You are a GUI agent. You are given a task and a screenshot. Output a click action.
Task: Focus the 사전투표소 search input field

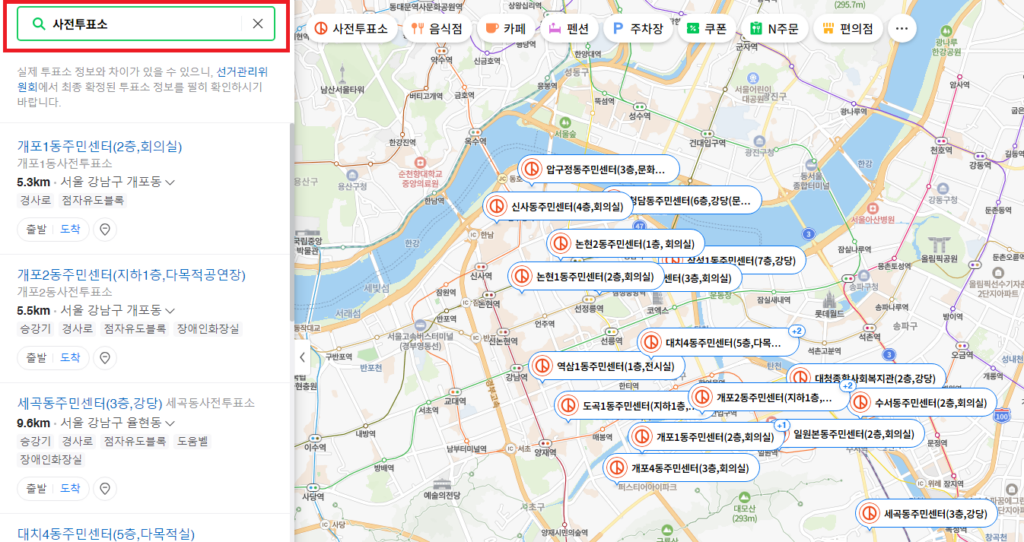point(146,24)
